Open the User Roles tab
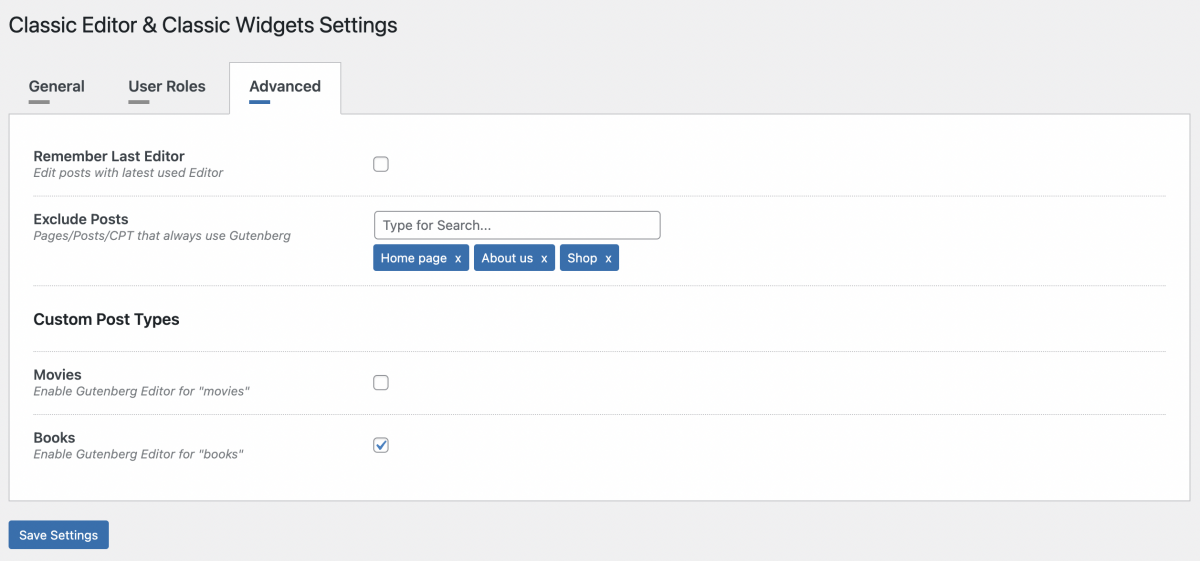Screen dimensions: 1200x561 pos(167,87)
